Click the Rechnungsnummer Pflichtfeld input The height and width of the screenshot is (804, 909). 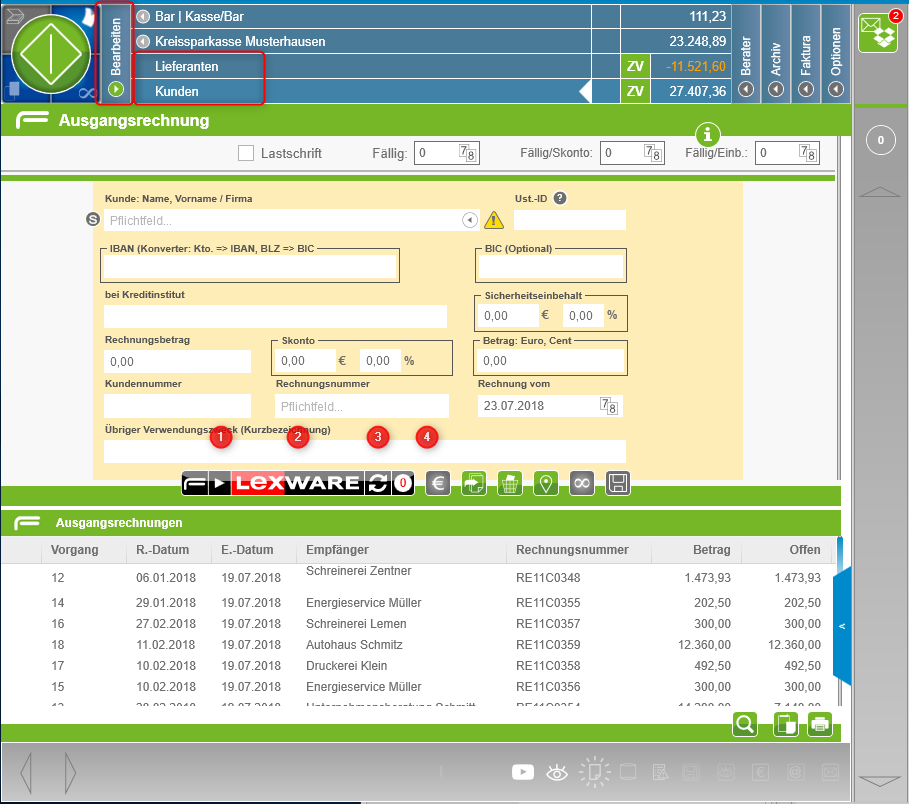[362, 406]
